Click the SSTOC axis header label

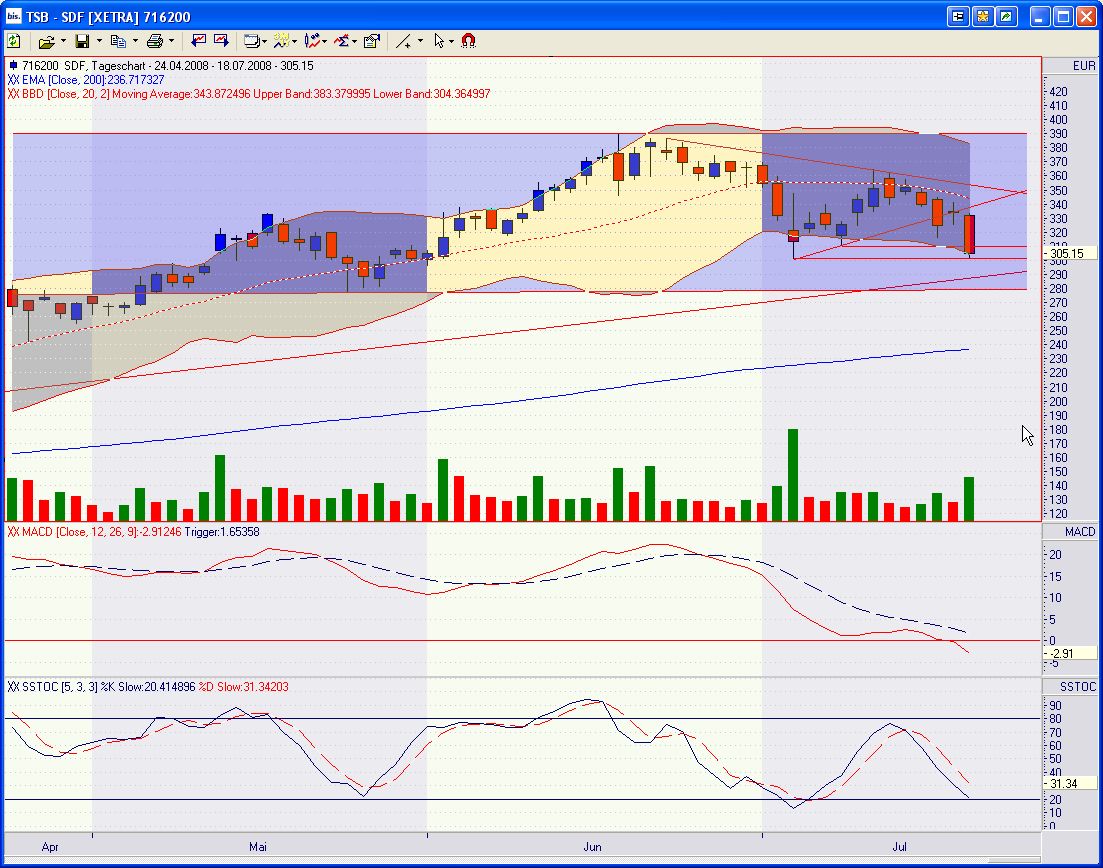coord(1078,687)
